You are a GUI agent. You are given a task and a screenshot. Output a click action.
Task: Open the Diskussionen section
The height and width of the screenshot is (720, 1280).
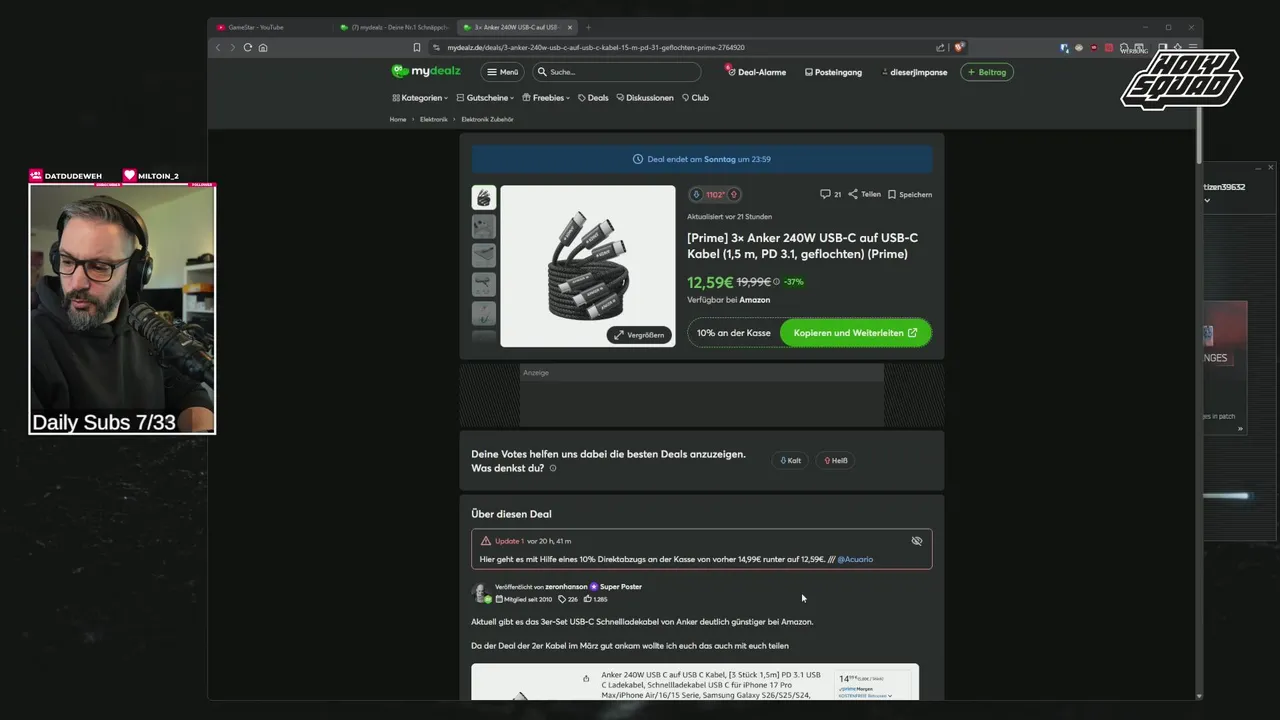[645, 98]
